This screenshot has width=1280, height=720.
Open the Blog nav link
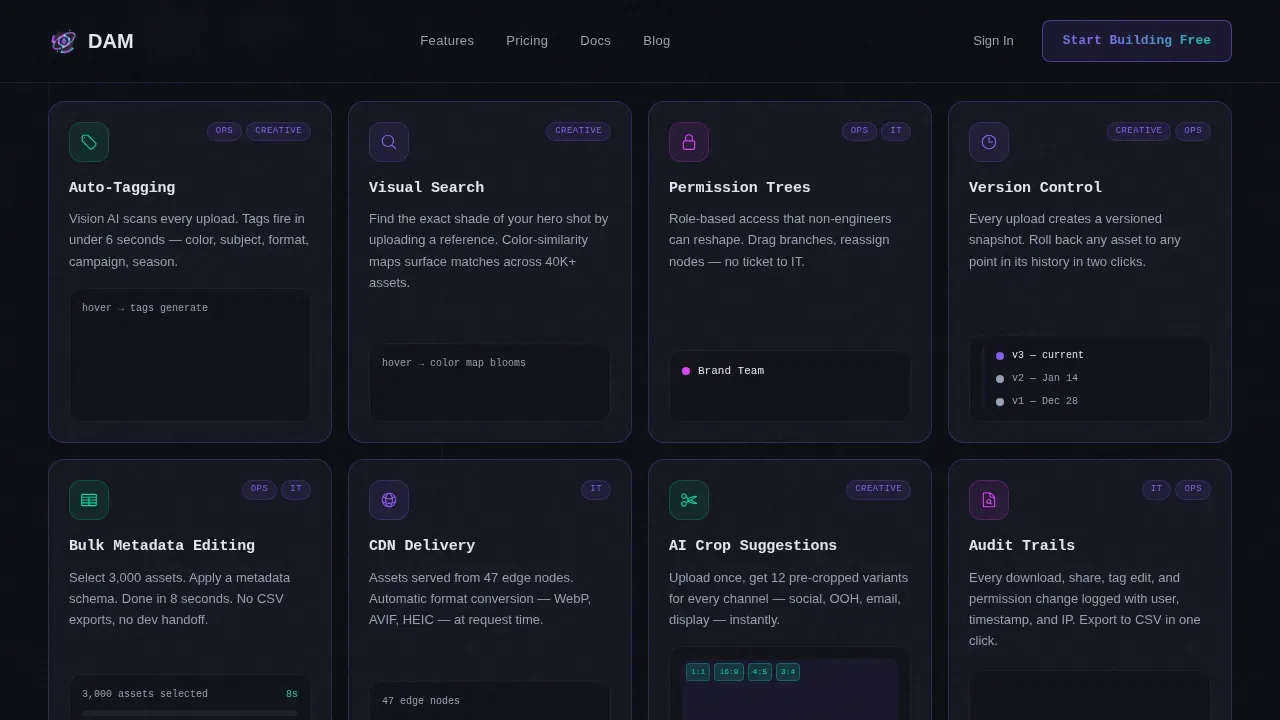[x=657, y=41]
